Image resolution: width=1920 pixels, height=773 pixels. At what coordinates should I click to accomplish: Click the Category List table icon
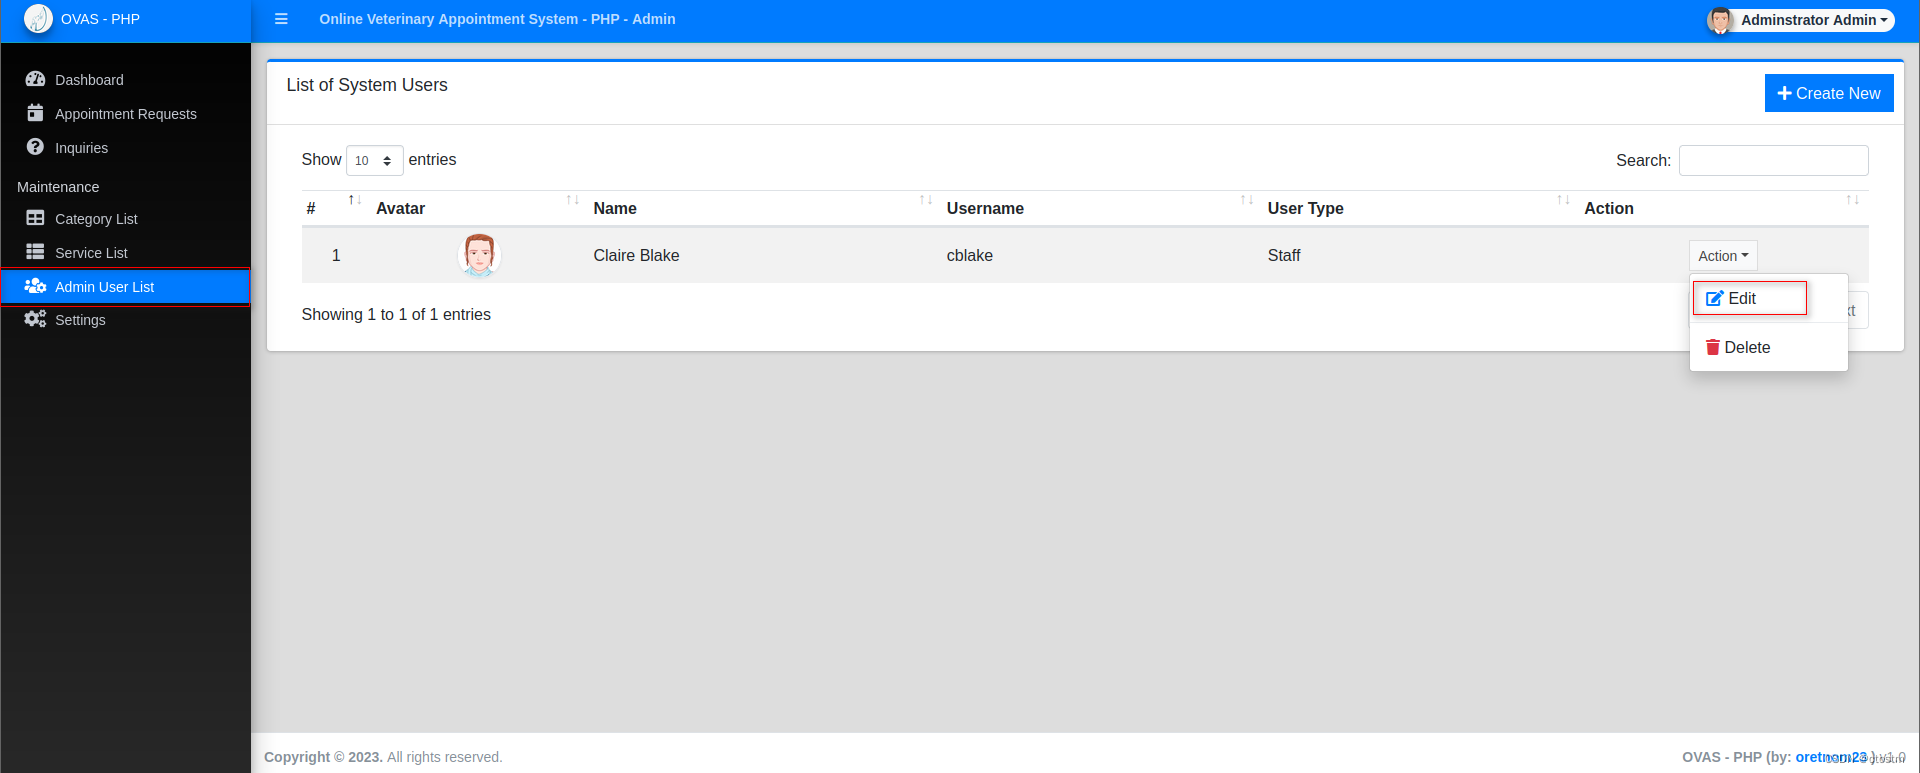(35, 218)
